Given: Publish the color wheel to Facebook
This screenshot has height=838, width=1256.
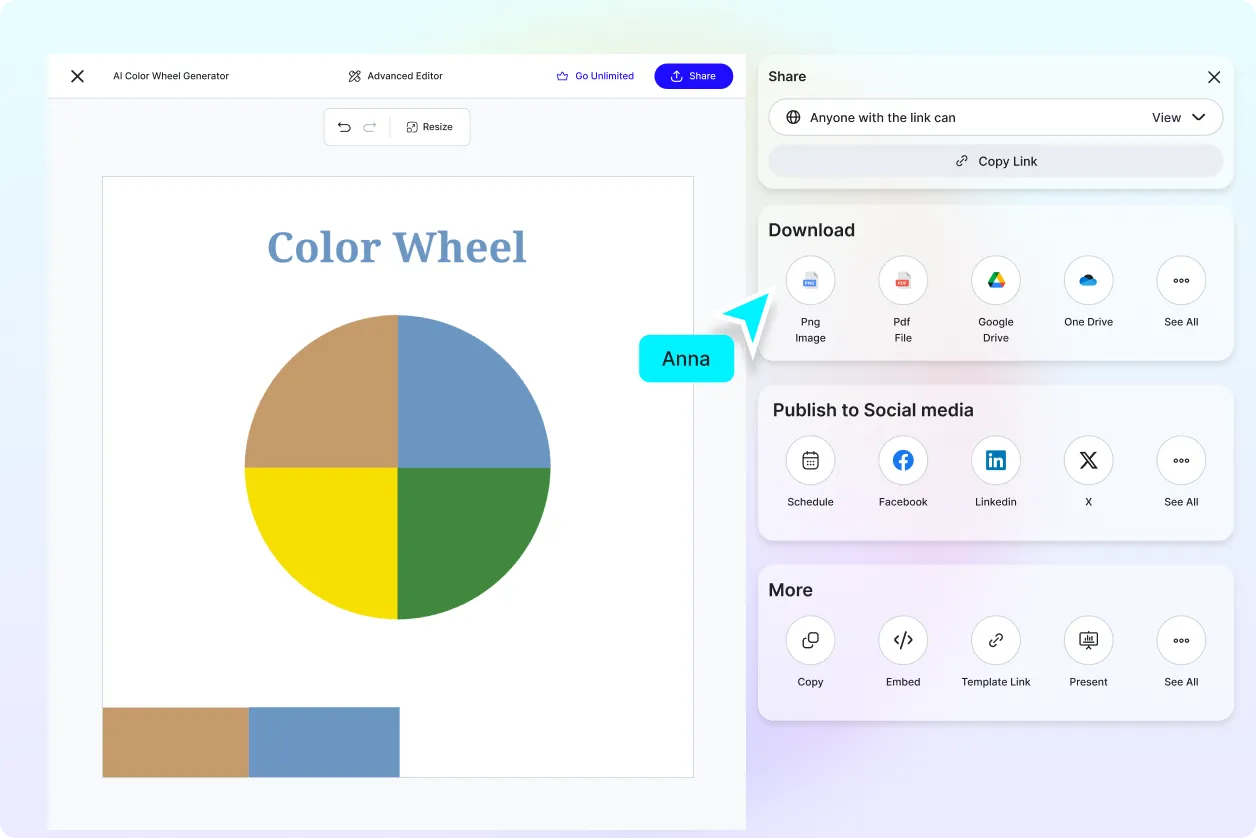Looking at the screenshot, I should tap(902, 460).
